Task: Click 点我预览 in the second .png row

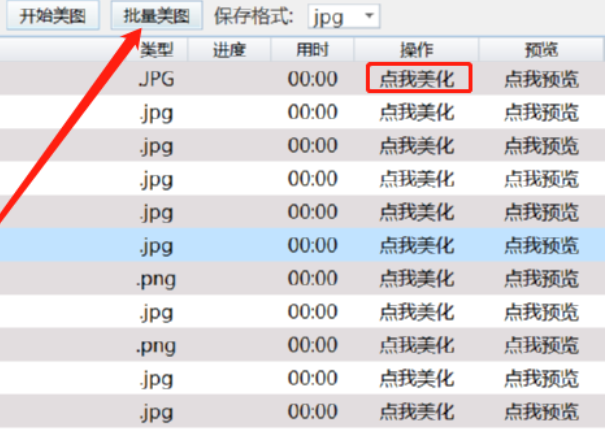Action: (541, 345)
